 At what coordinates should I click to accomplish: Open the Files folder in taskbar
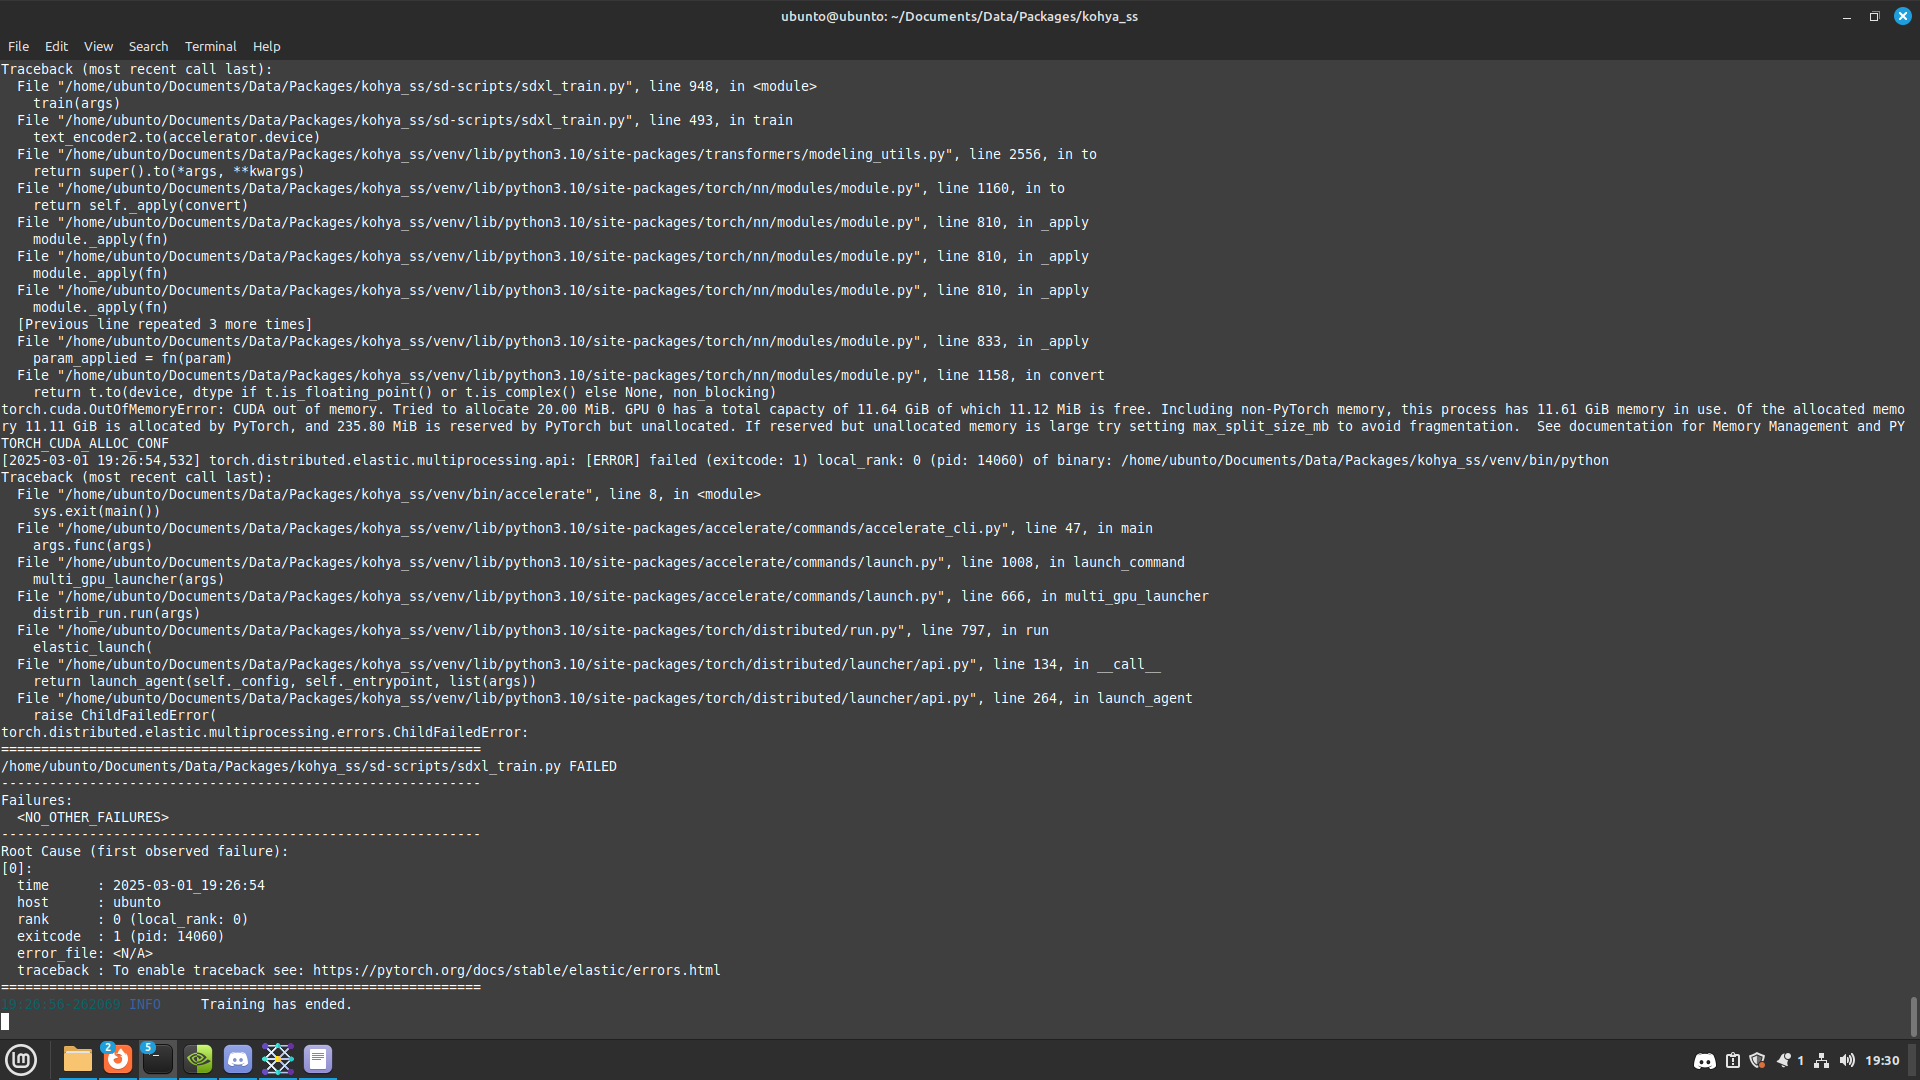coord(77,1059)
